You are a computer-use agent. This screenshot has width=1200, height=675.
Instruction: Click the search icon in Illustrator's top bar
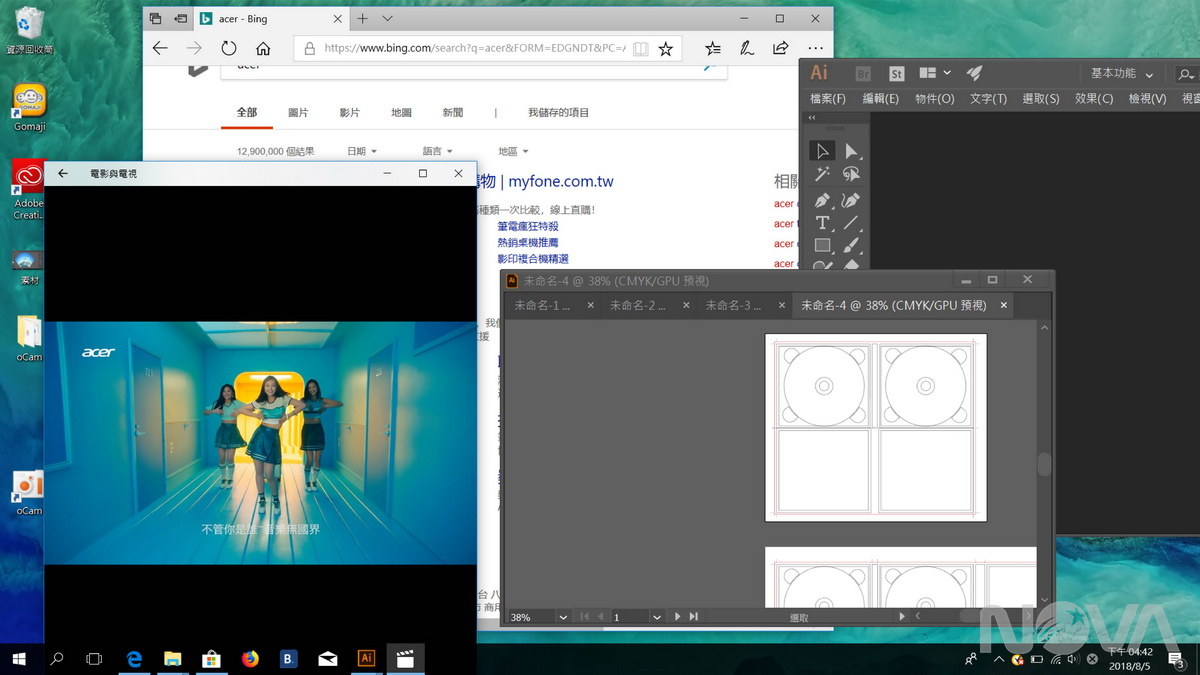pos(1185,73)
